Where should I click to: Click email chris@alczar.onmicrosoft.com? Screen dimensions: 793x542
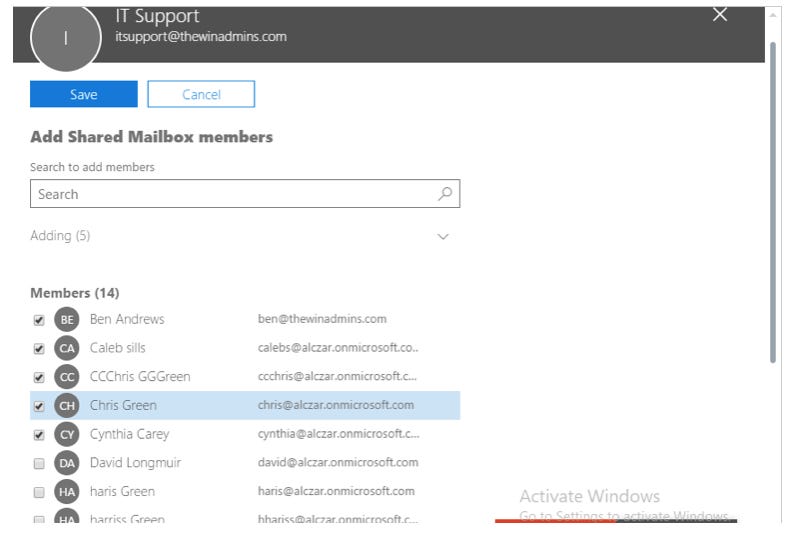click(336, 405)
